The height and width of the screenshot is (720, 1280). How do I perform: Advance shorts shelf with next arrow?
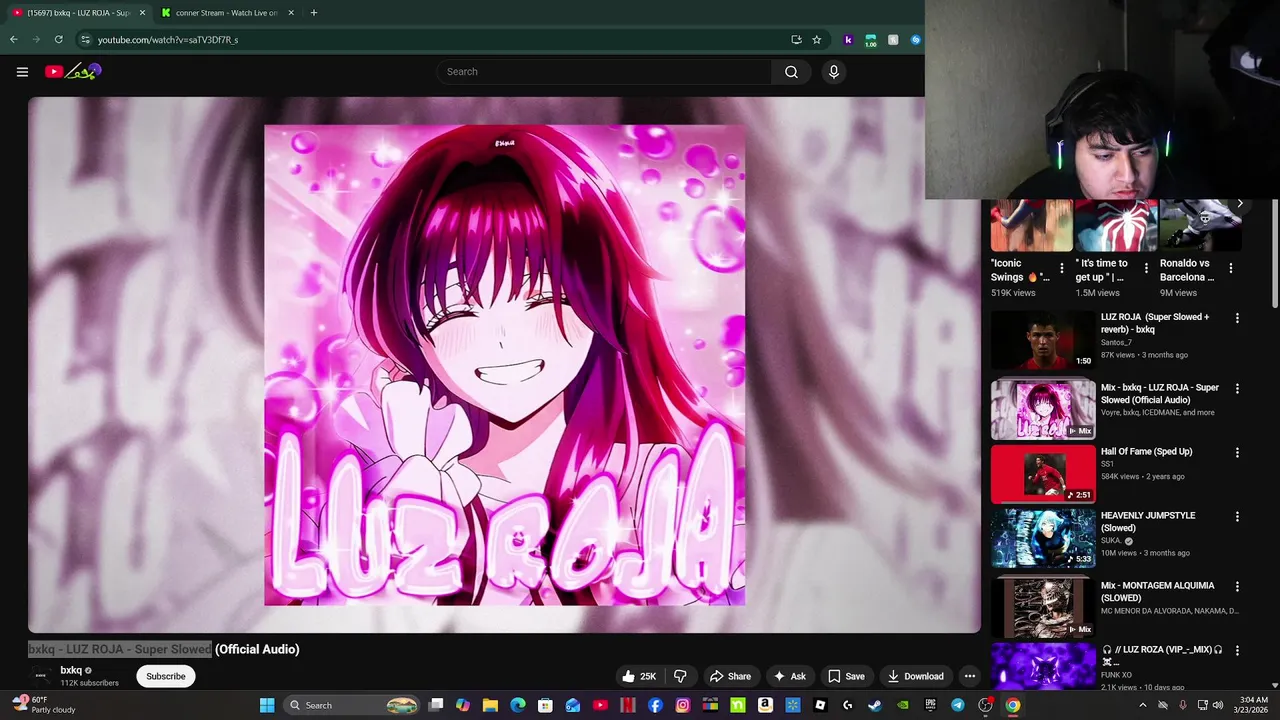point(1240,203)
